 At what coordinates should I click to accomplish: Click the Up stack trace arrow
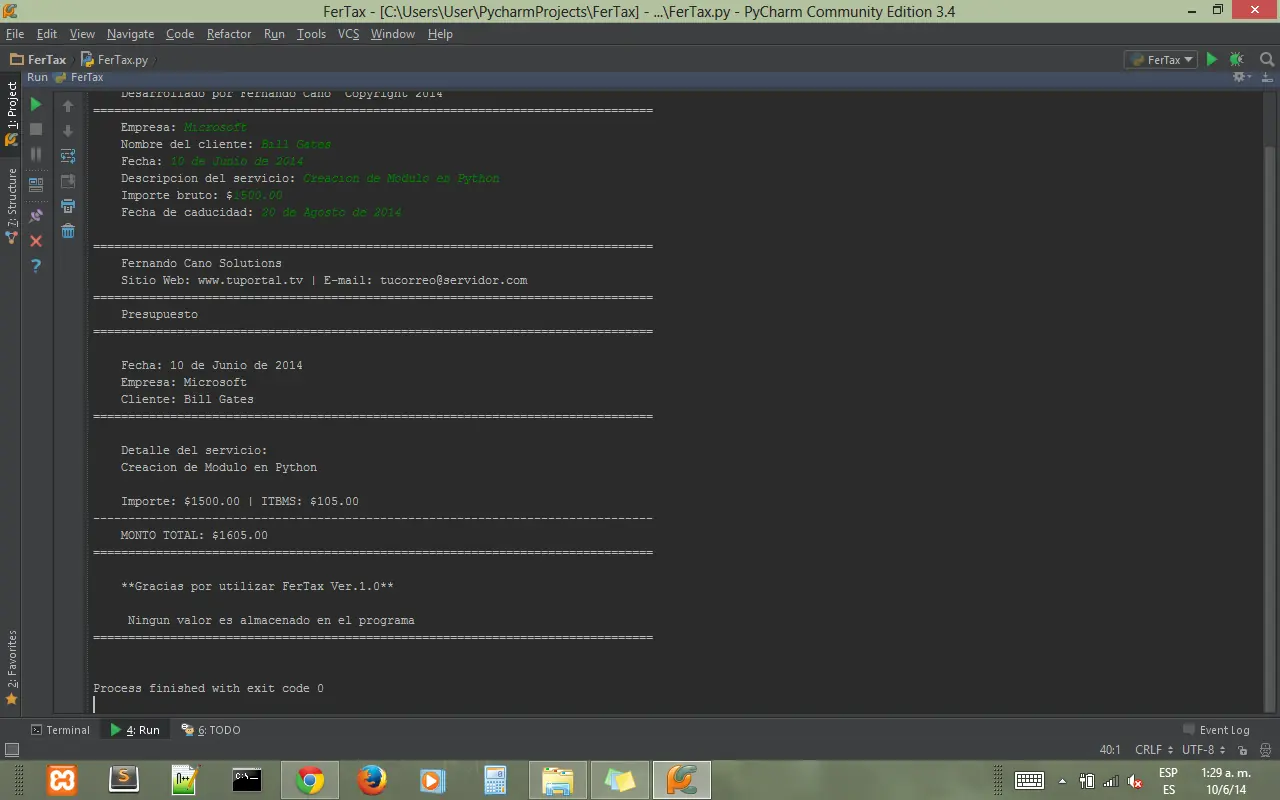[x=68, y=105]
